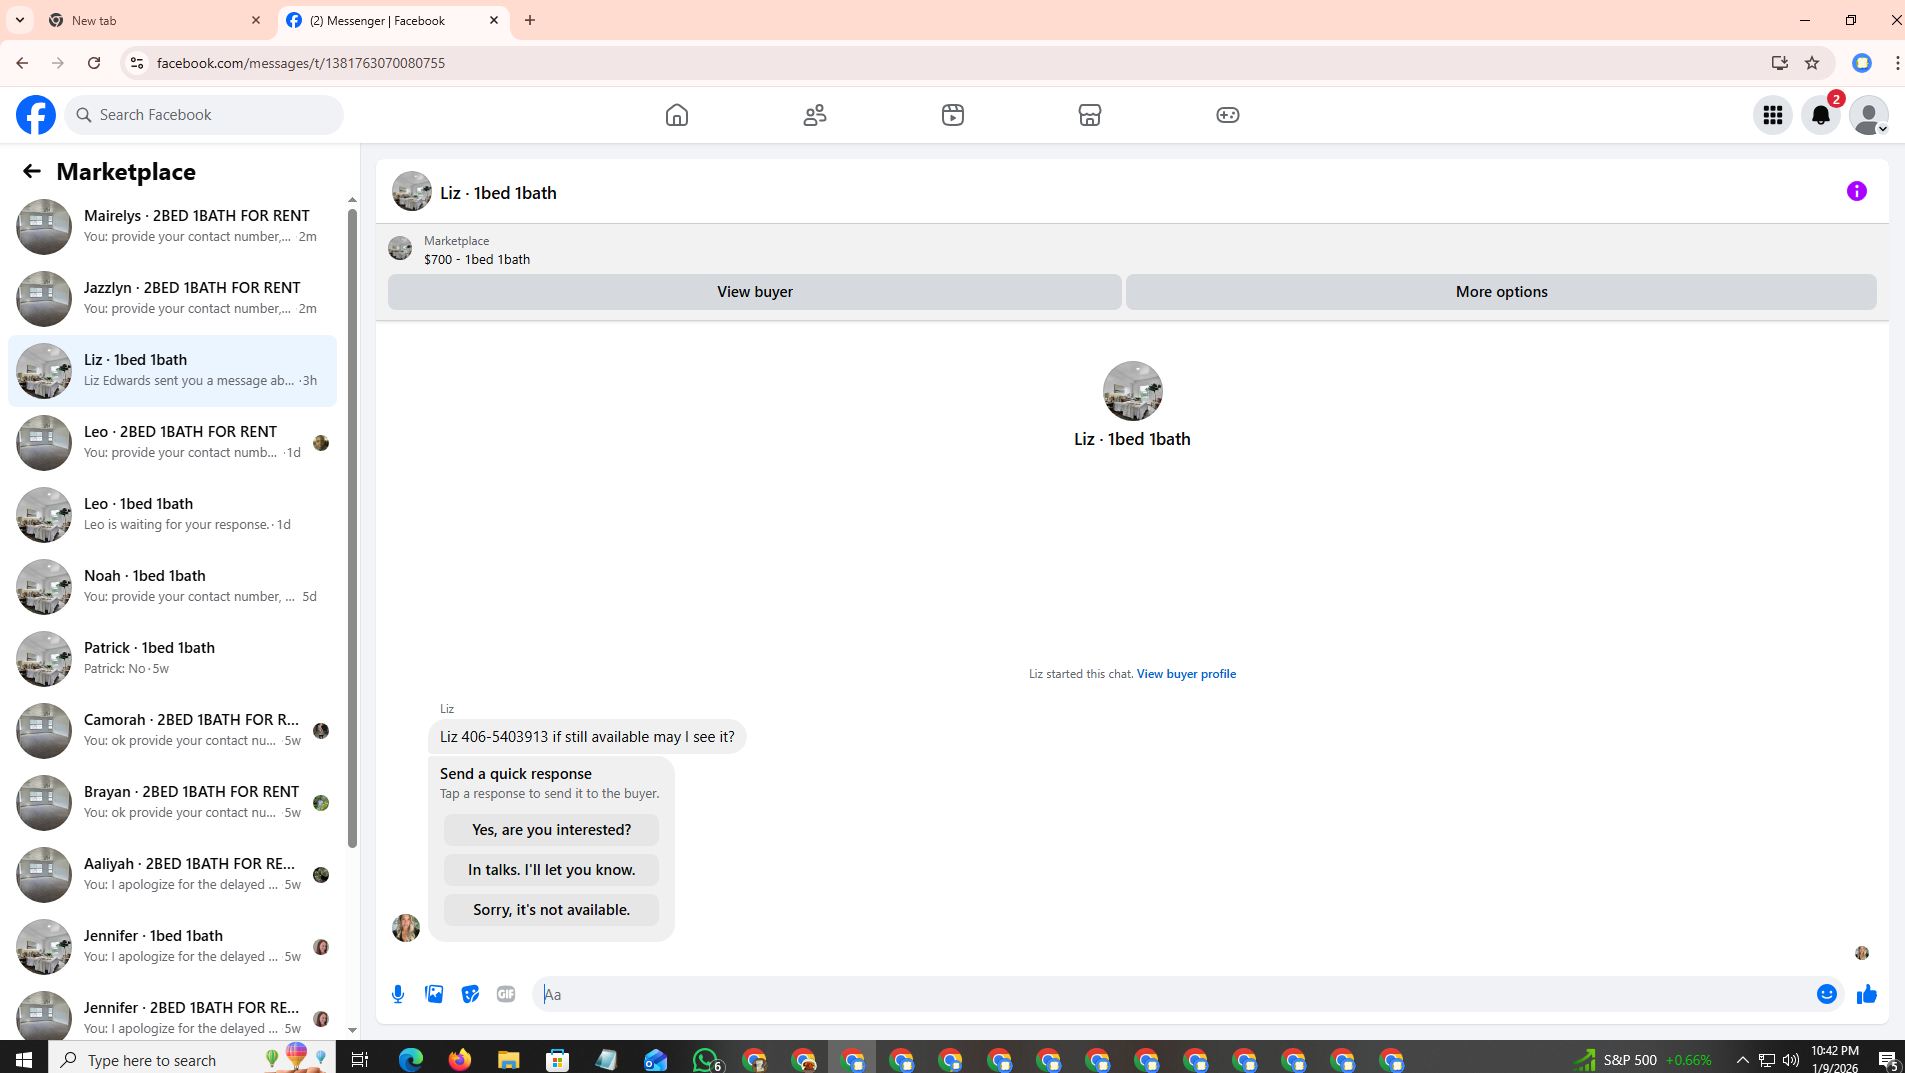Send 'Yes, are you interested?' quick response
Screen dimensions: 1905x1073
[x=551, y=830]
